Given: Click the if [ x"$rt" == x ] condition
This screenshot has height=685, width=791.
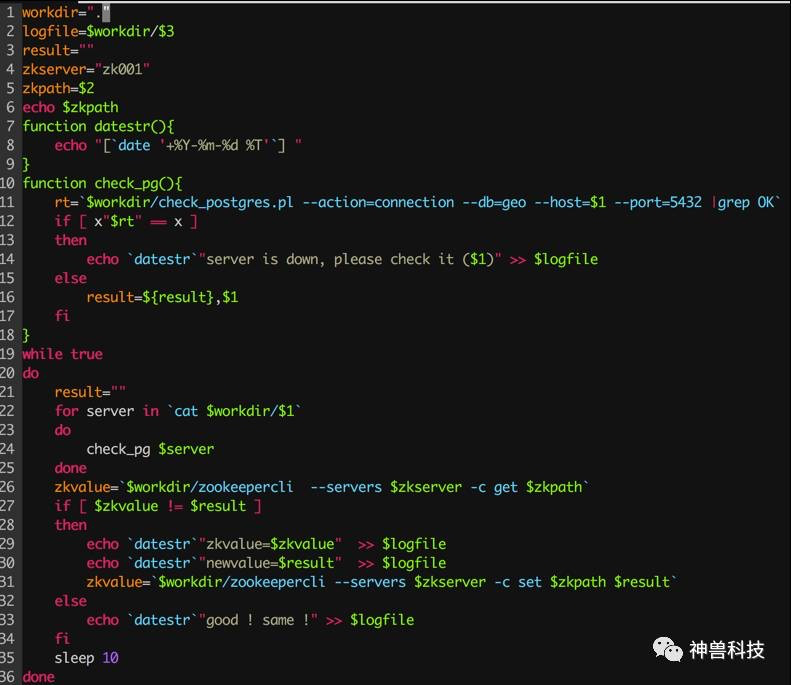Looking at the screenshot, I should tap(126, 221).
